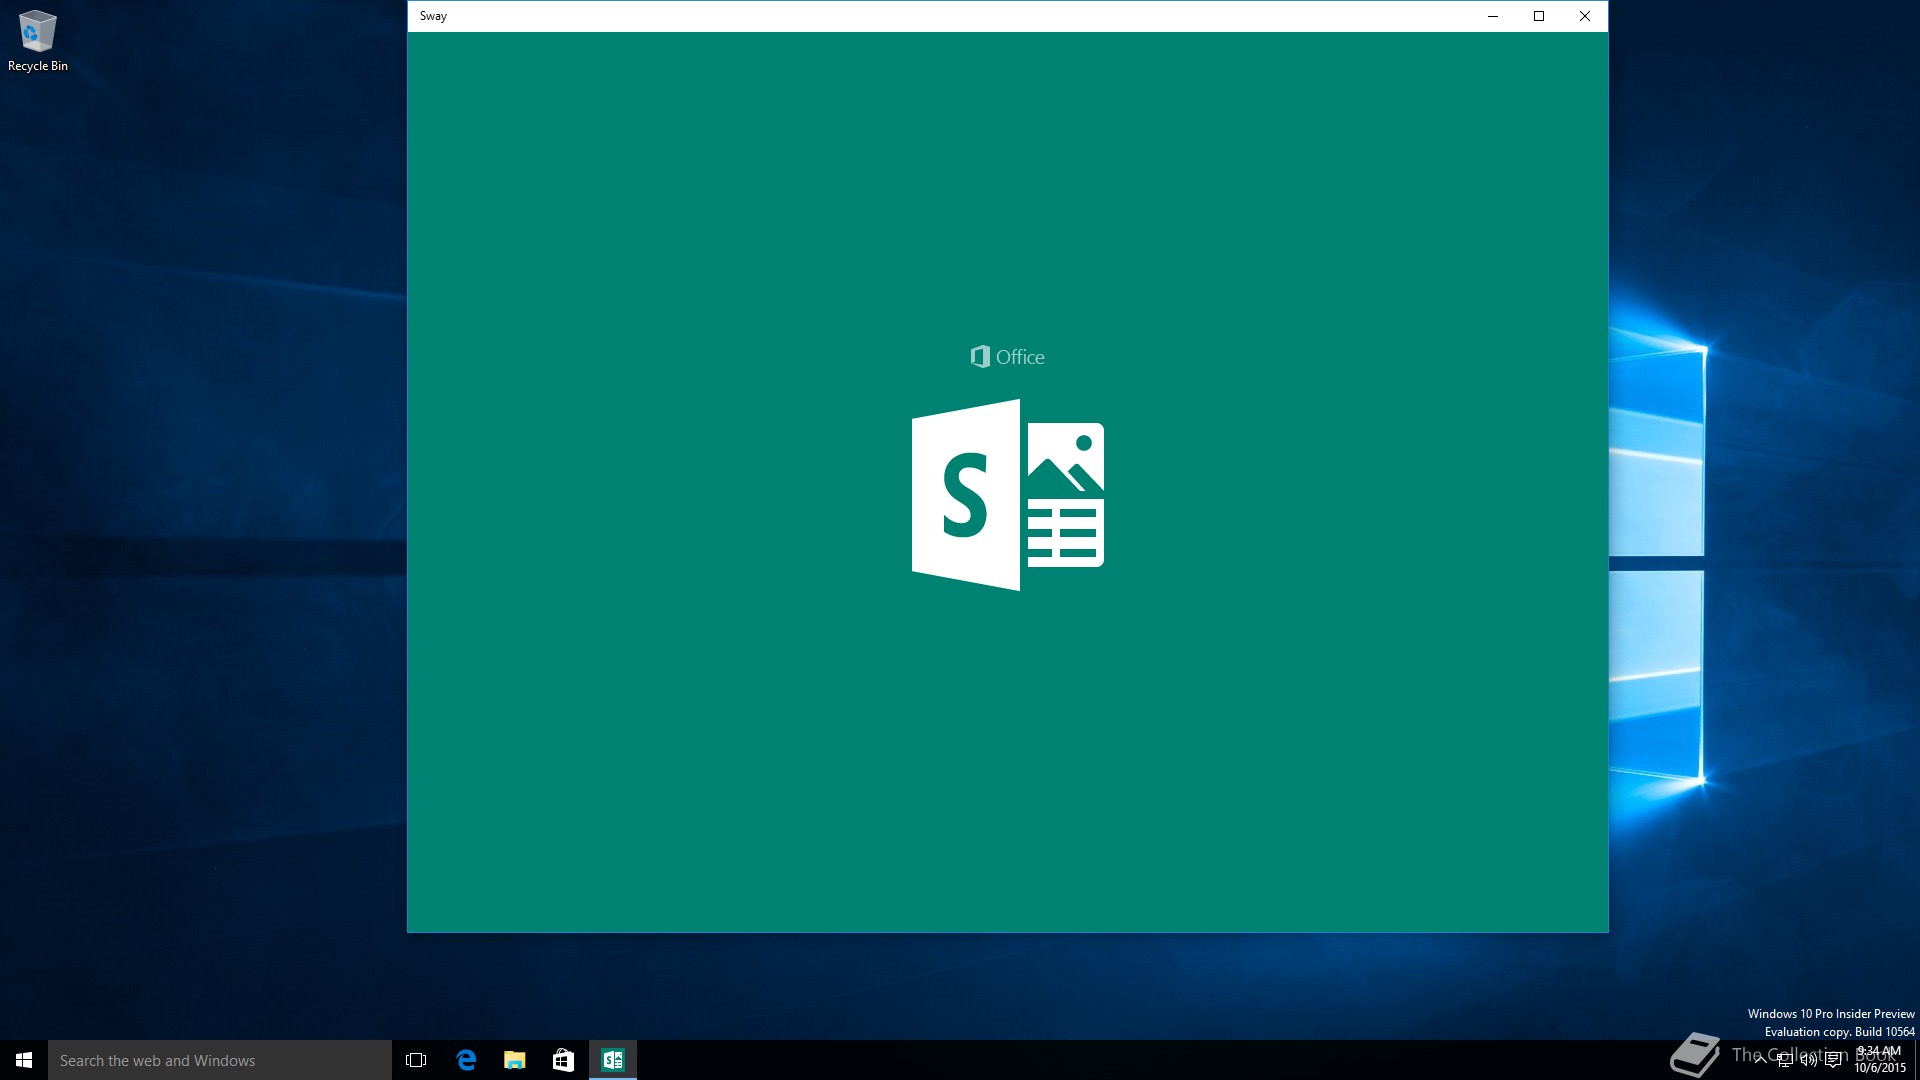Select the Sway app taskbar icon
1920x1080 pixels.
coord(613,1060)
